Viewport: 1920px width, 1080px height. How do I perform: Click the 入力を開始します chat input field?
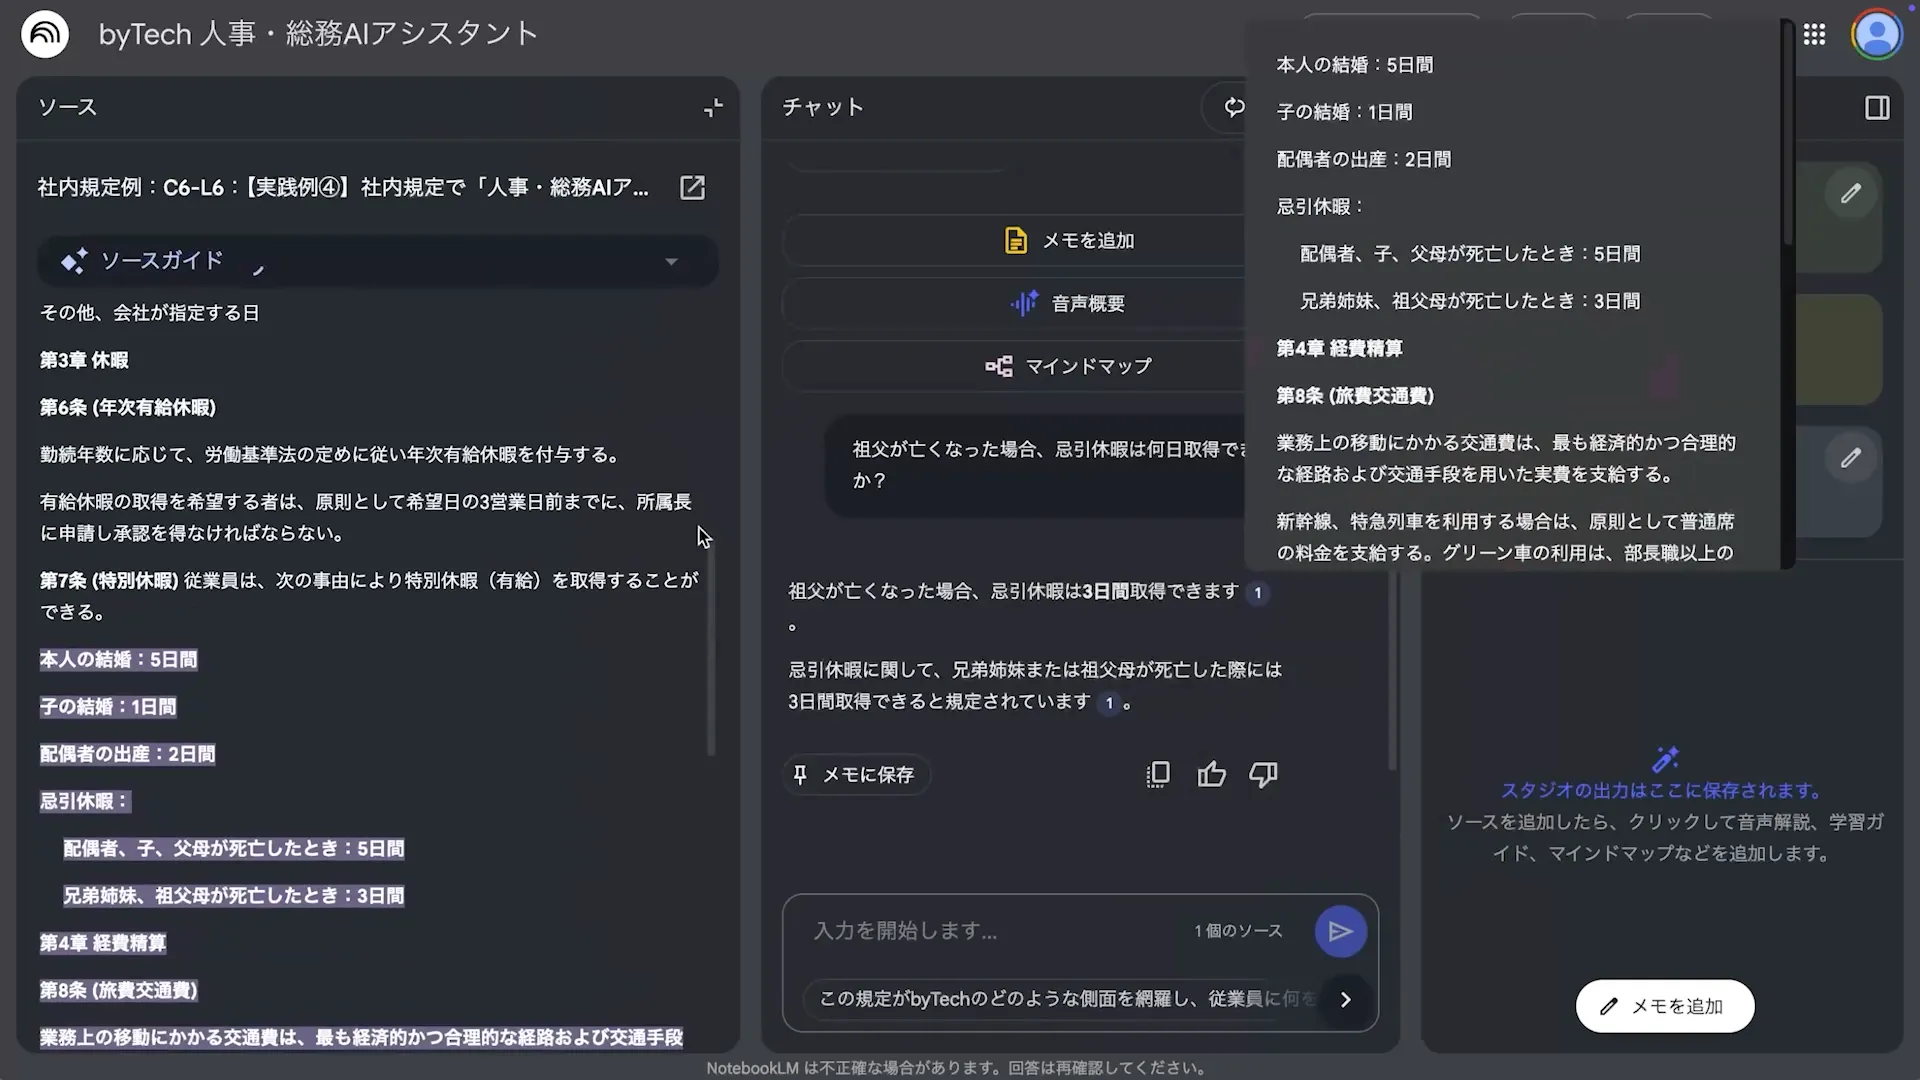pos(960,930)
